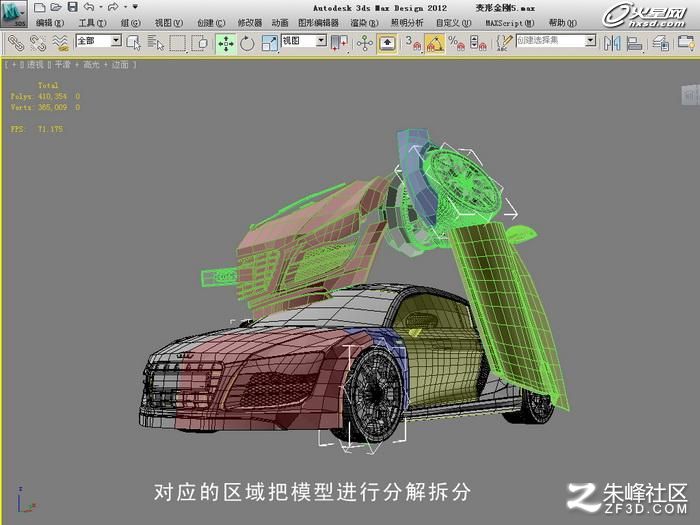Open the 视图(V) menu

(x=169, y=22)
